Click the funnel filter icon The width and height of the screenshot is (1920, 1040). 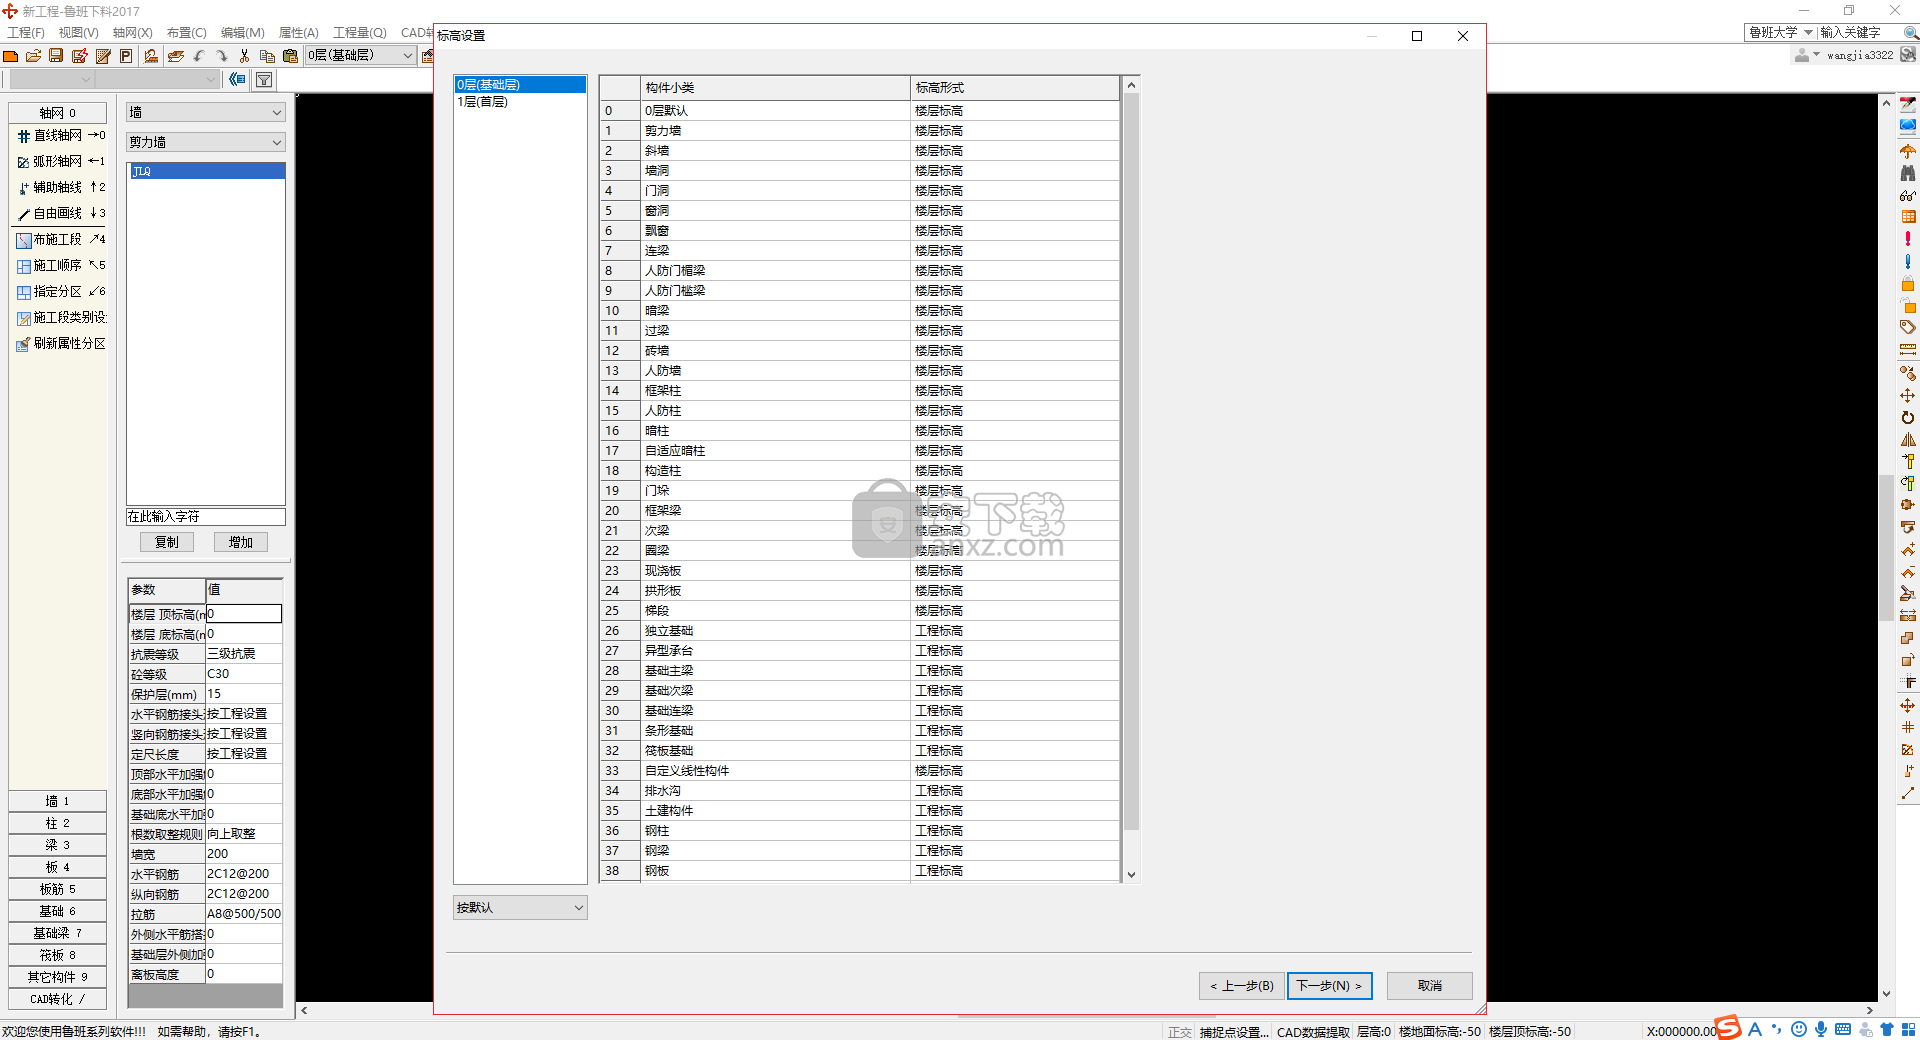pos(264,80)
